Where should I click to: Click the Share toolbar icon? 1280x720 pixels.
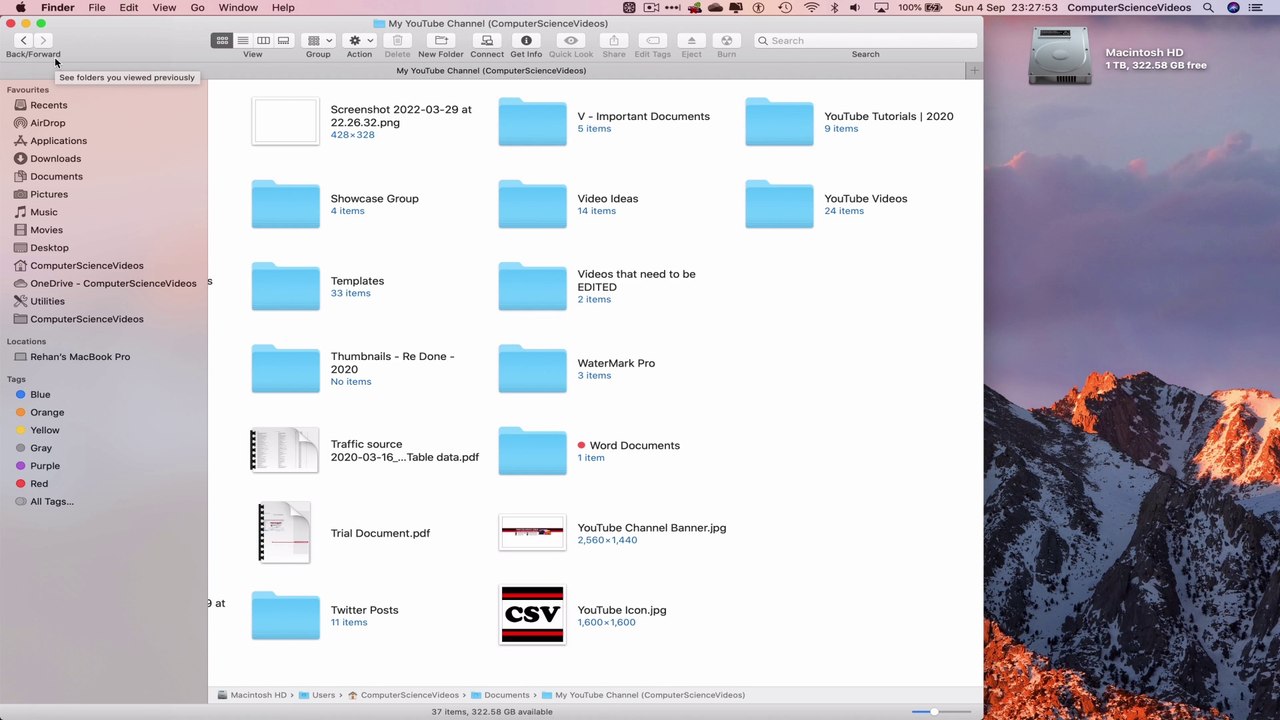coord(614,40)
